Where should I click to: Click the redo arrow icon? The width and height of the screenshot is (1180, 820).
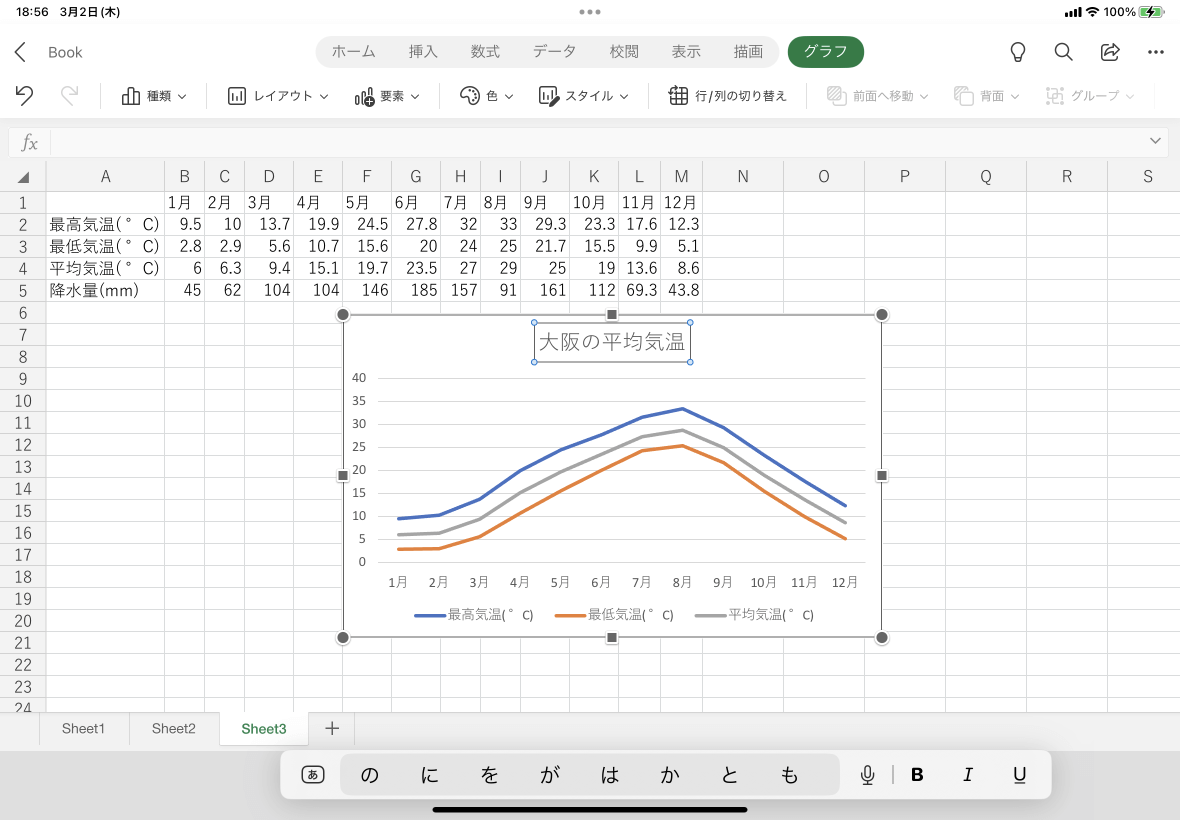click(x=69, y=96)
